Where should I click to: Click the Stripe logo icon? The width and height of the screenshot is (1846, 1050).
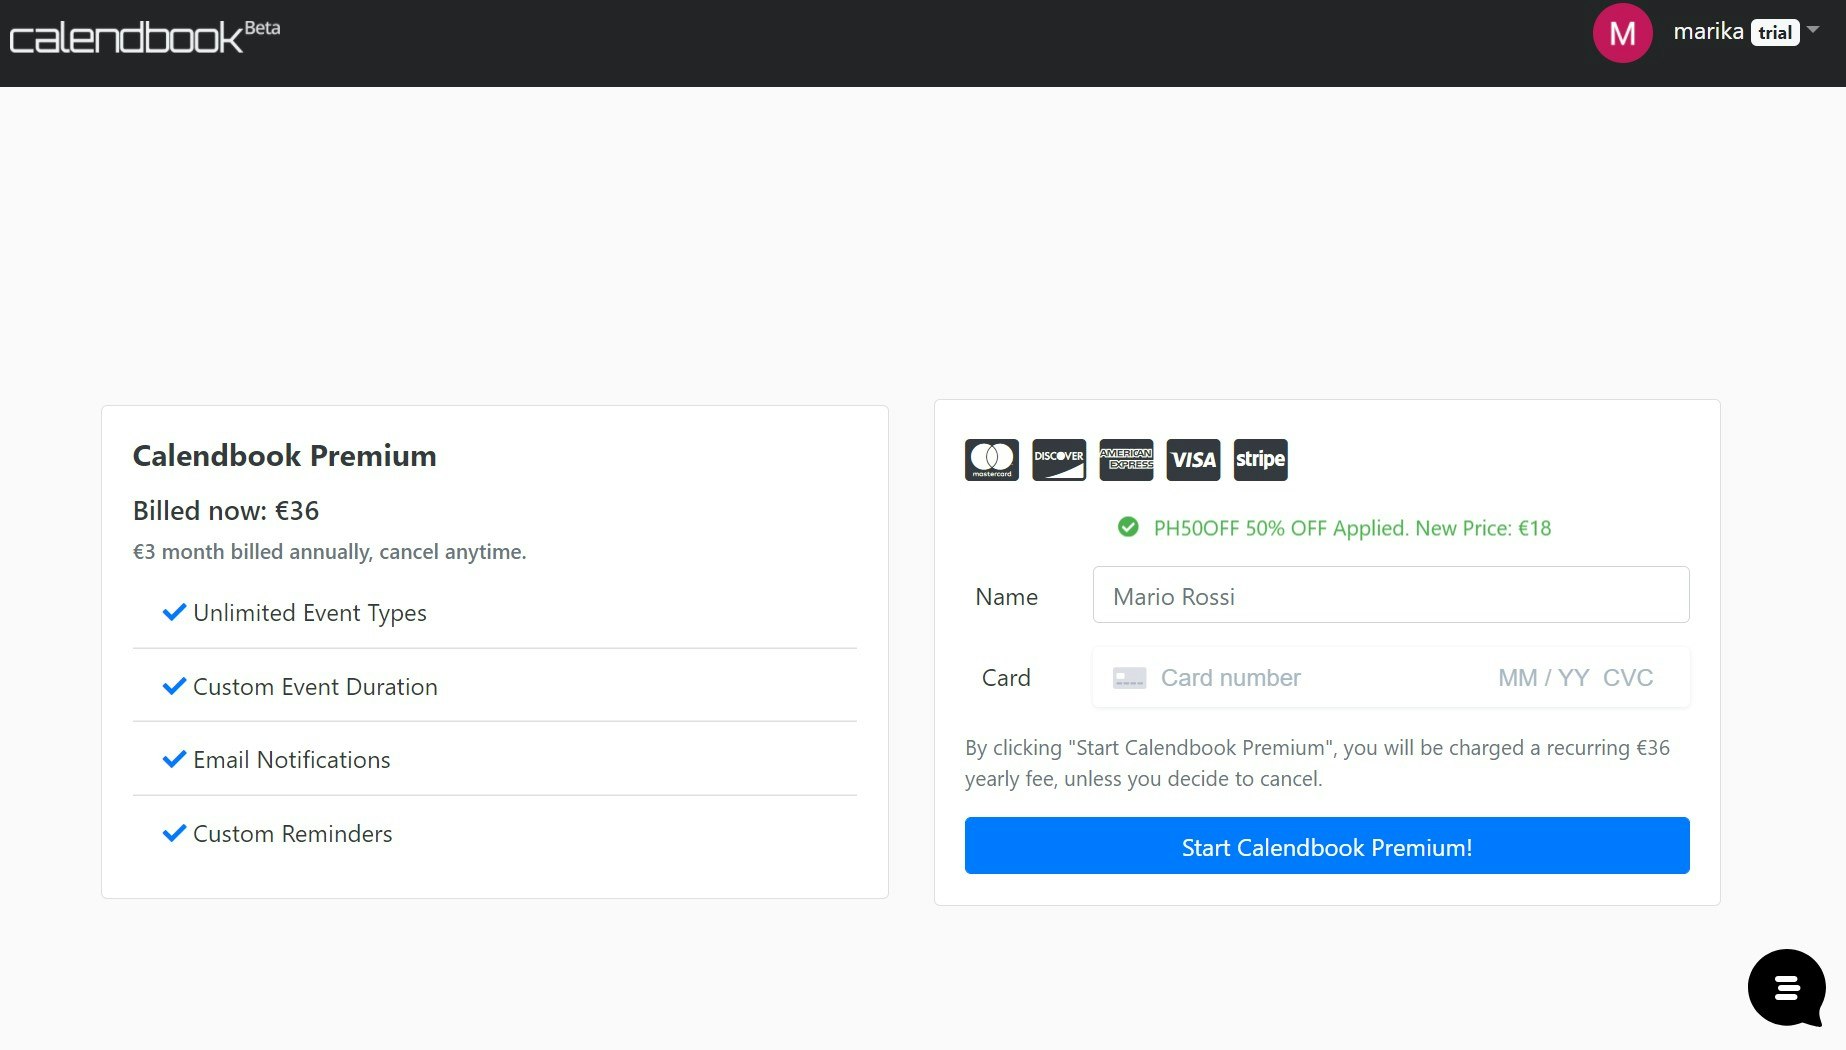click(x=1260, y=460)
